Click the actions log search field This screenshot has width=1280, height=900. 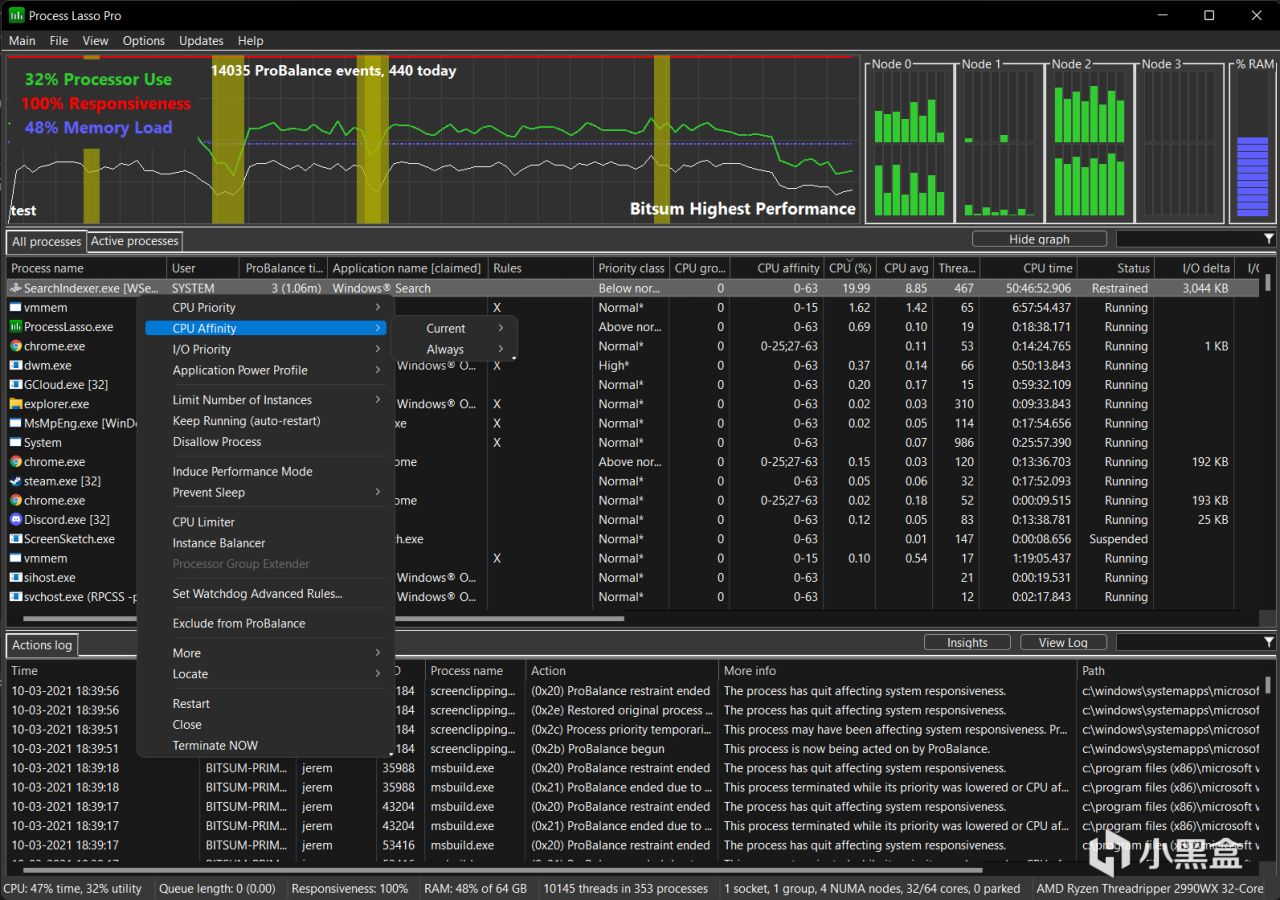1188,642
